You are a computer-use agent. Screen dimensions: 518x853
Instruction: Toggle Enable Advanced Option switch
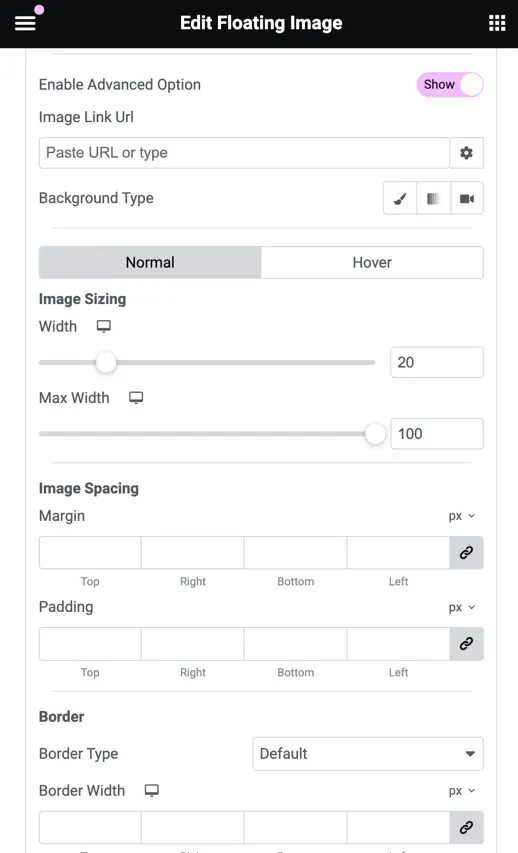450,85
